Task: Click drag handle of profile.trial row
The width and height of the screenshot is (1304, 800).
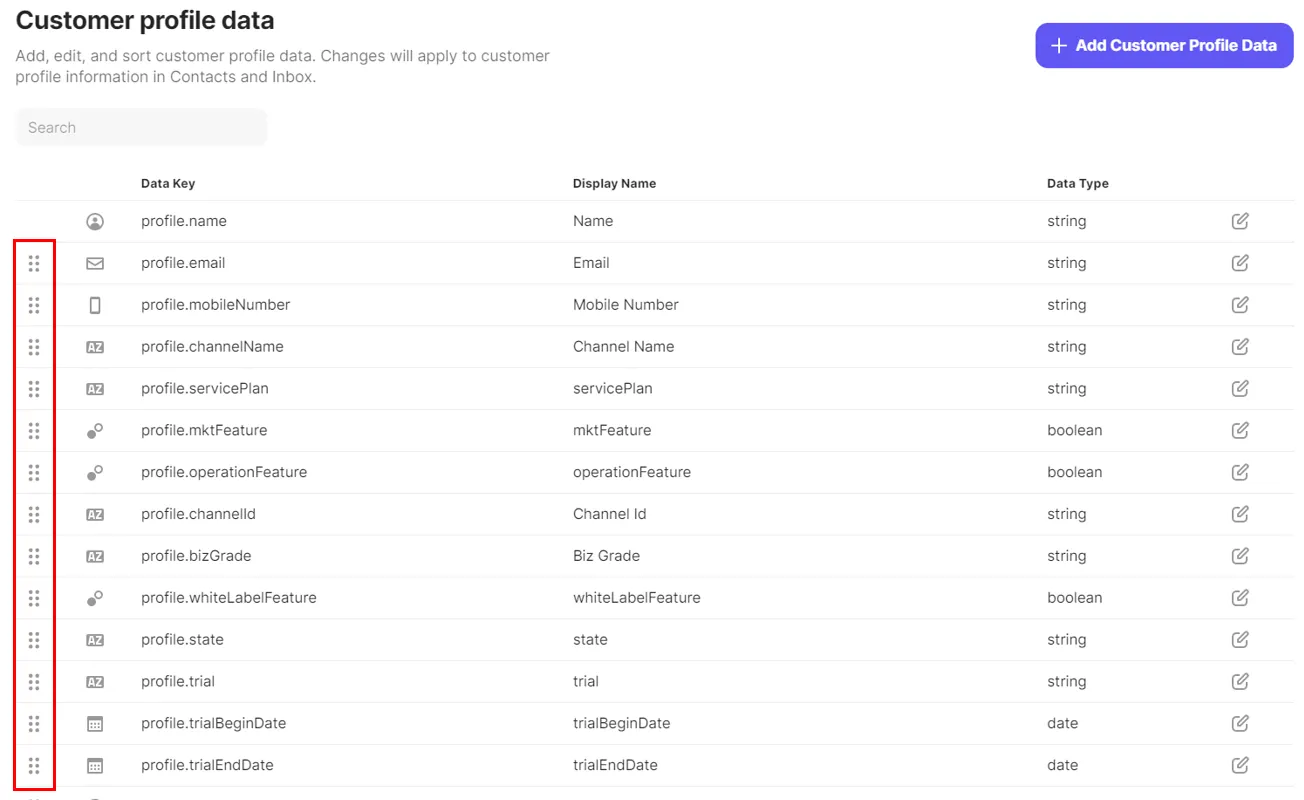Action: [34, 682]
